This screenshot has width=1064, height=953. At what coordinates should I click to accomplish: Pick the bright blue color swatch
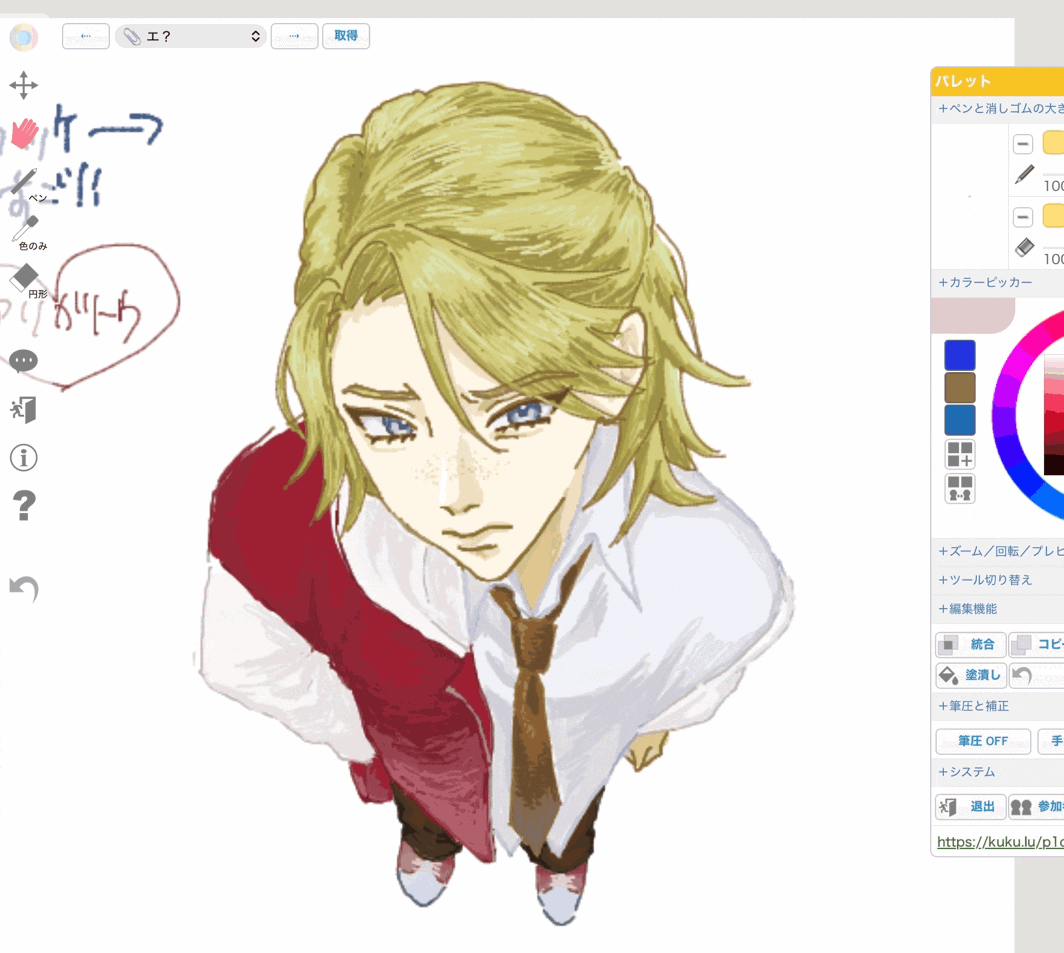(960, 355)
